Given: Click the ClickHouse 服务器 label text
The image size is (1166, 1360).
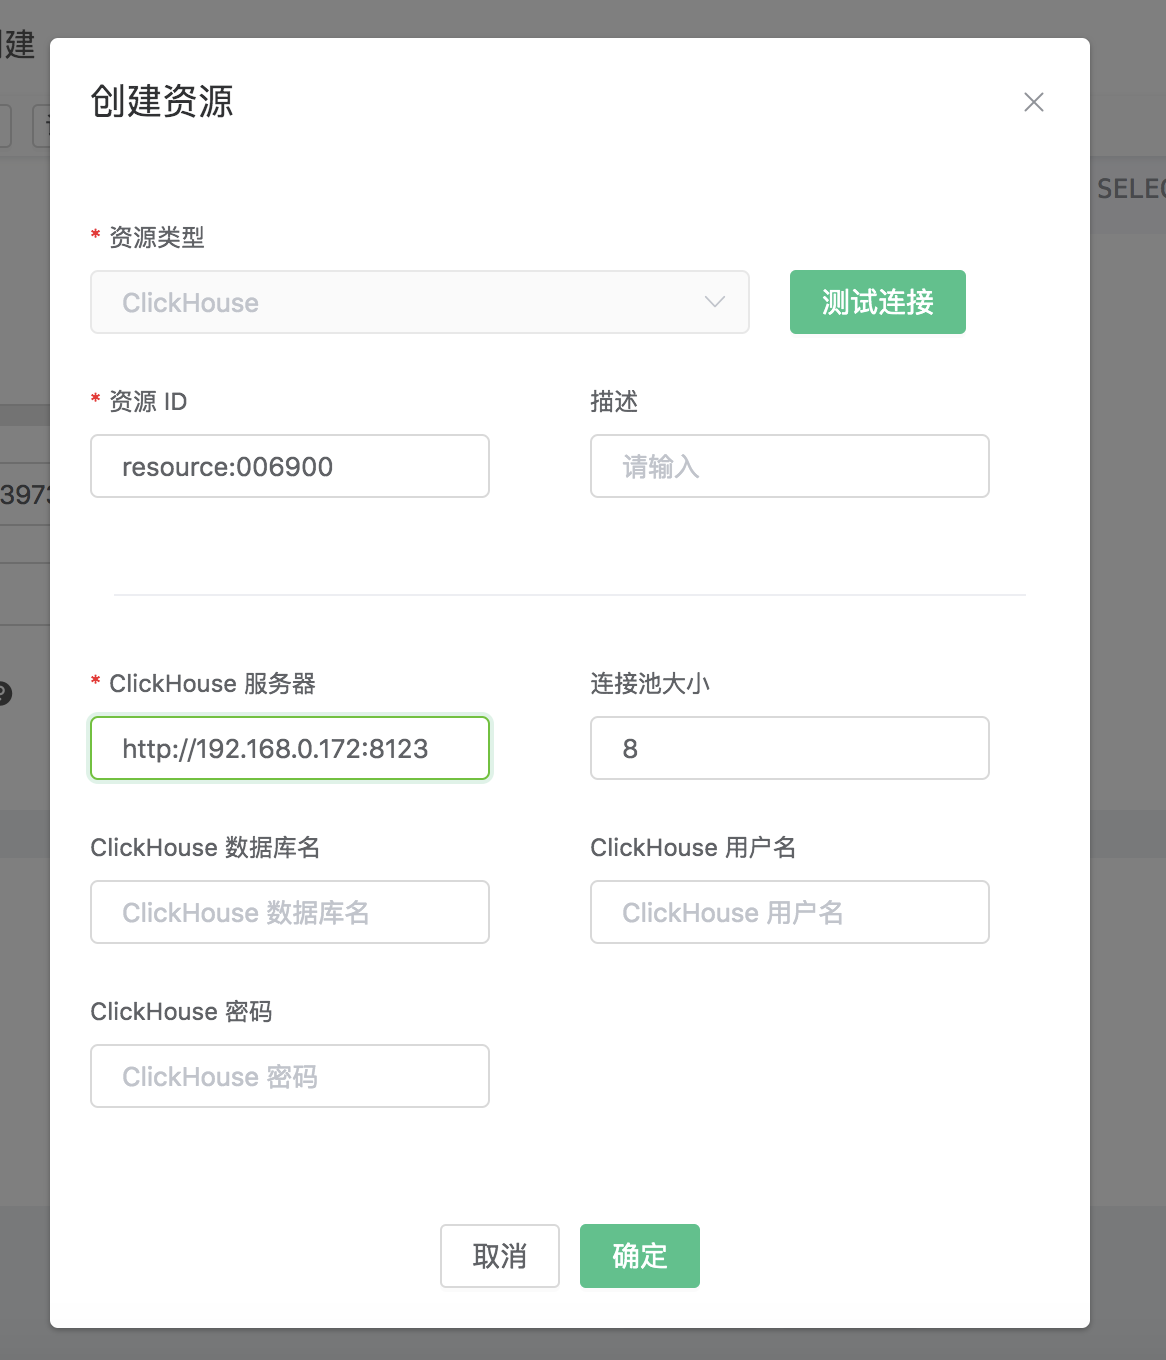Looking at the screenshot, I should click(212, 683).
